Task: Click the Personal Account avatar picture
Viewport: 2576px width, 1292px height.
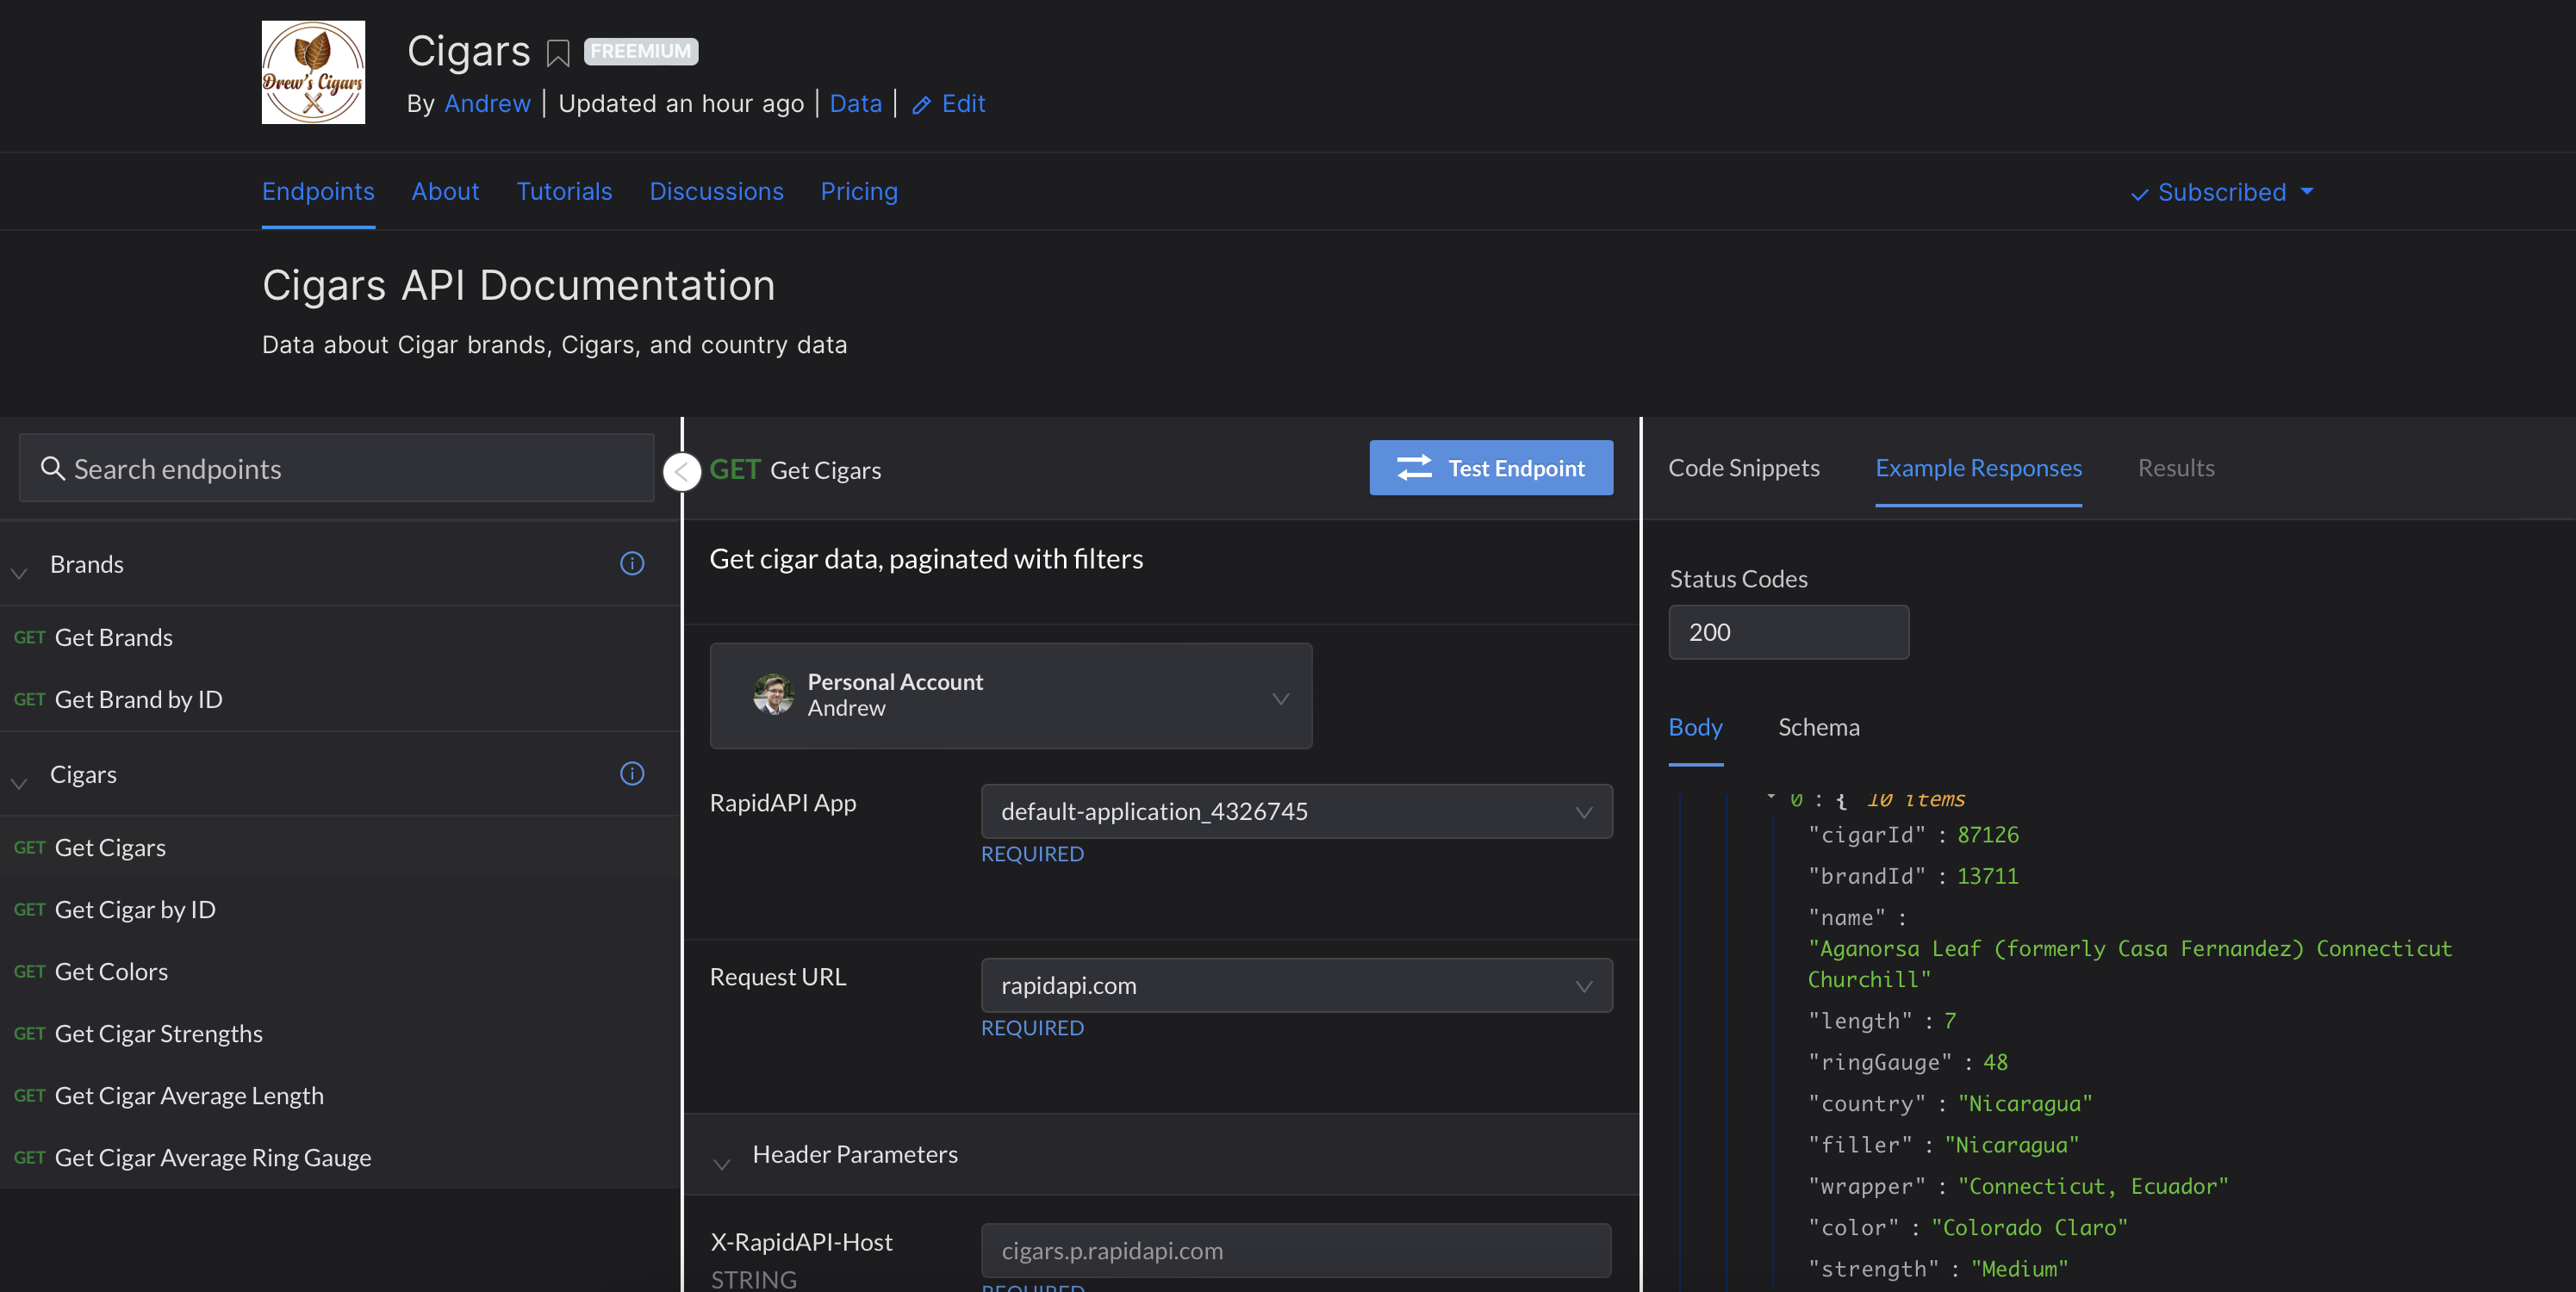Action: [773, 694]
